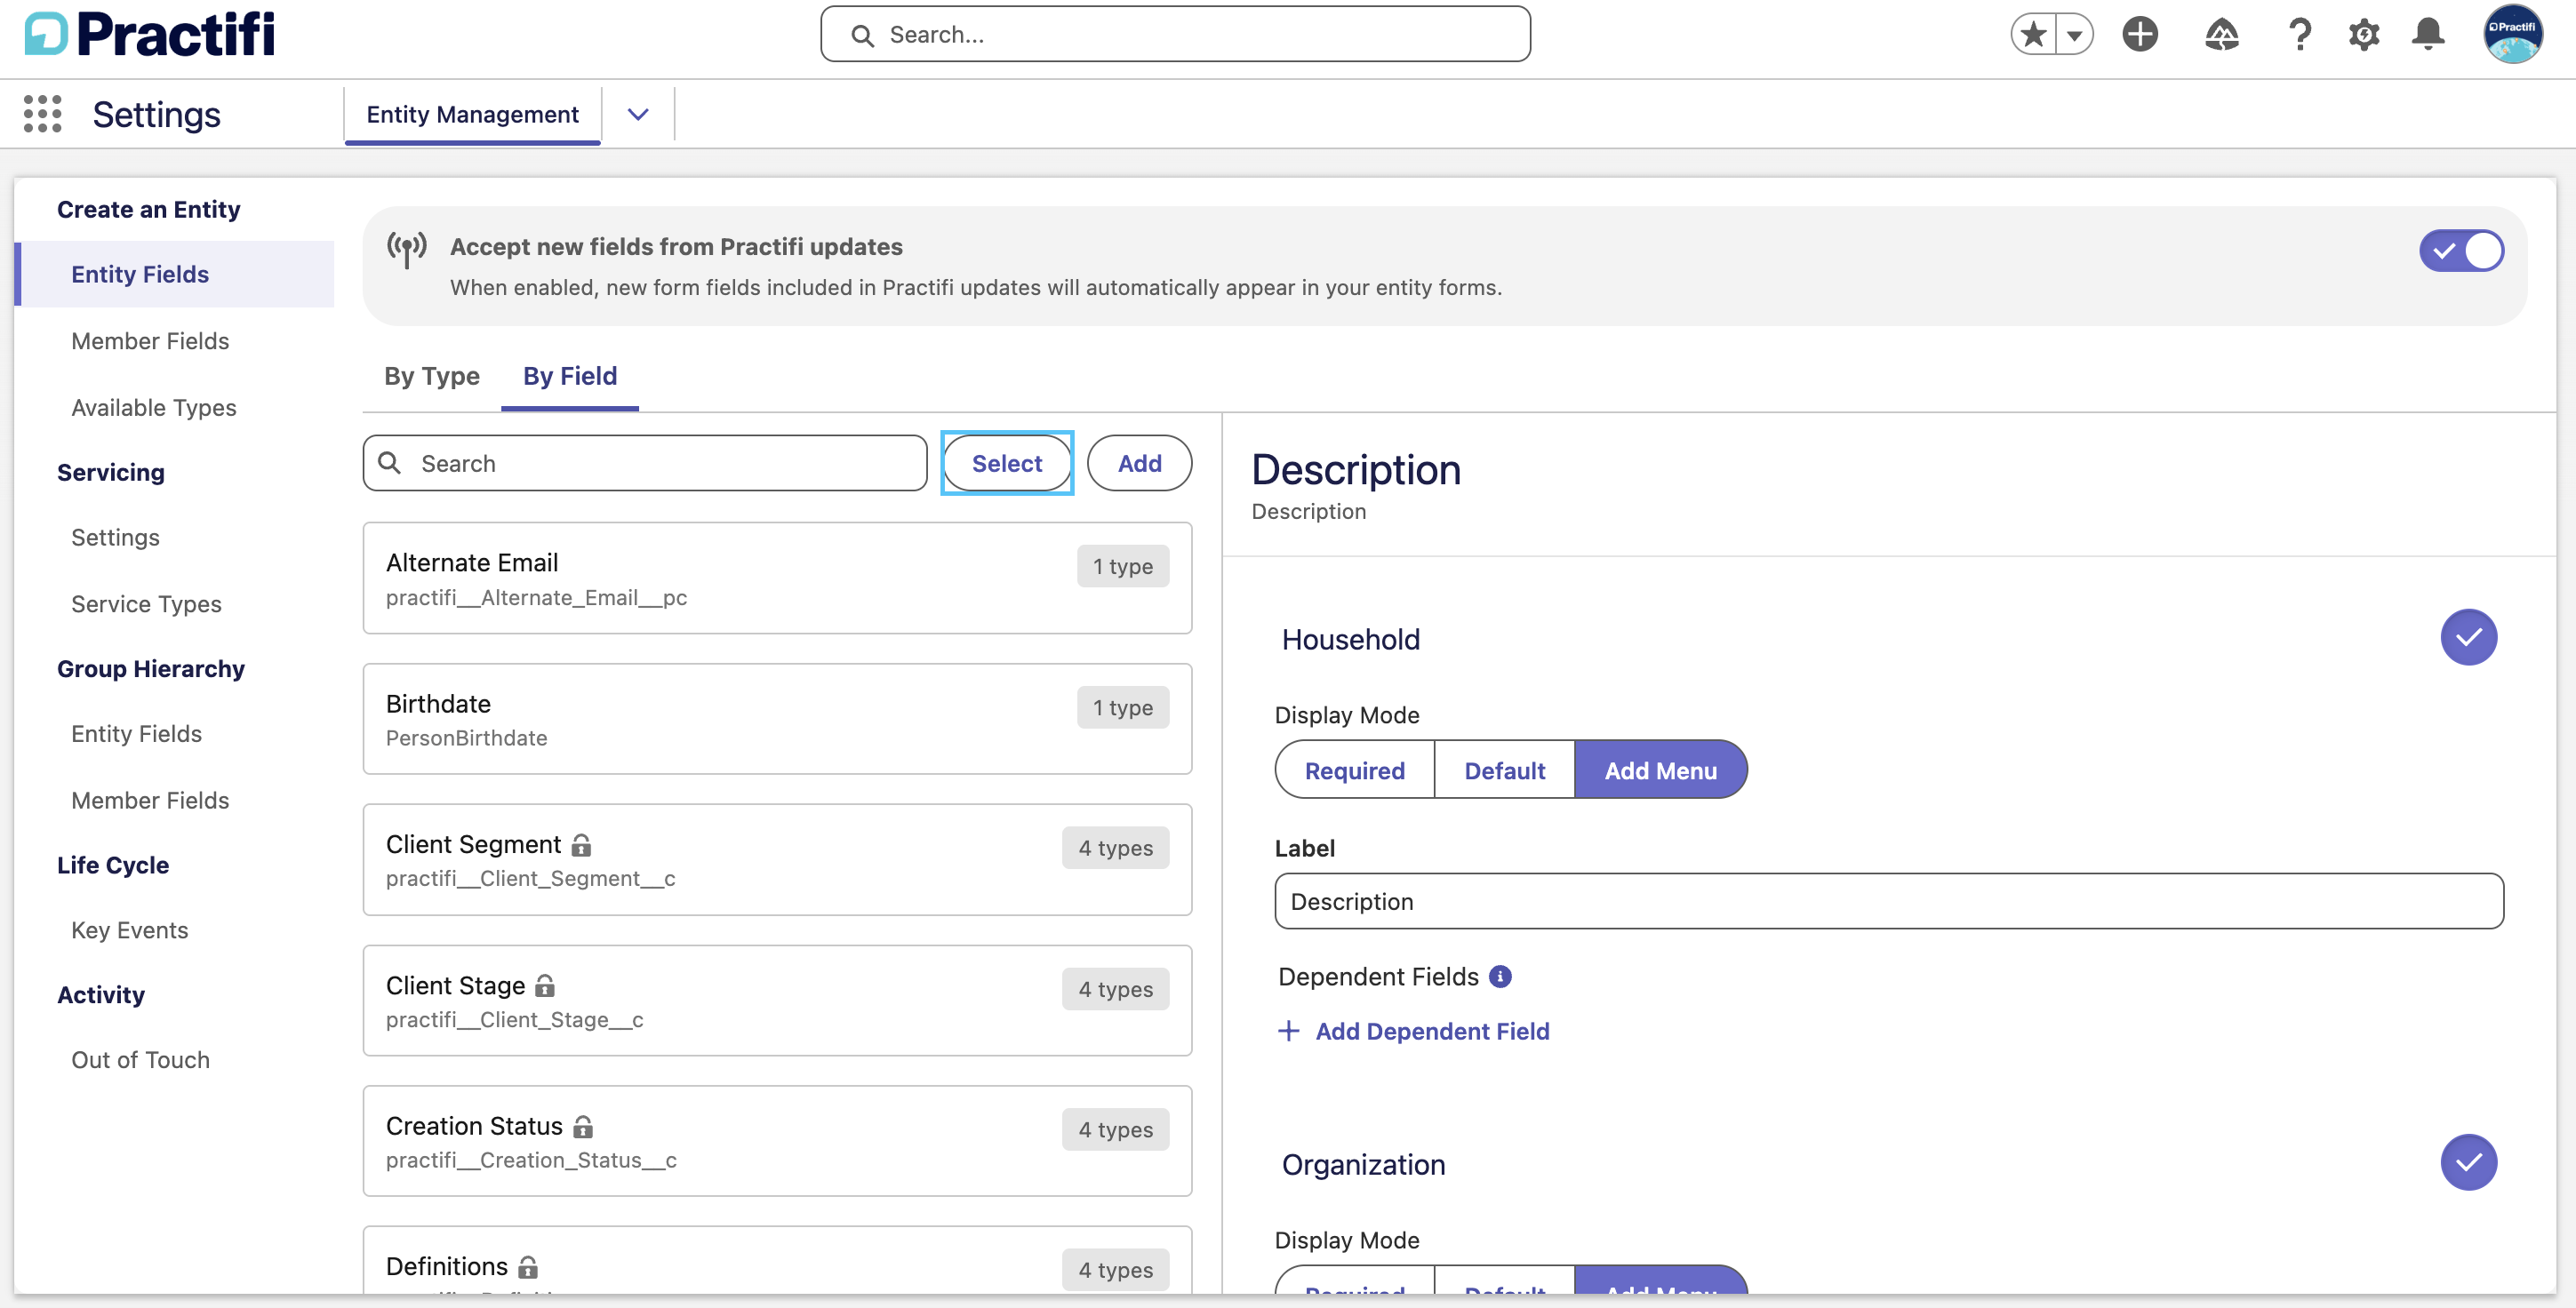Open Entity Fields under Group Hierarchy

pyautogui.click(x=136, y=734)
